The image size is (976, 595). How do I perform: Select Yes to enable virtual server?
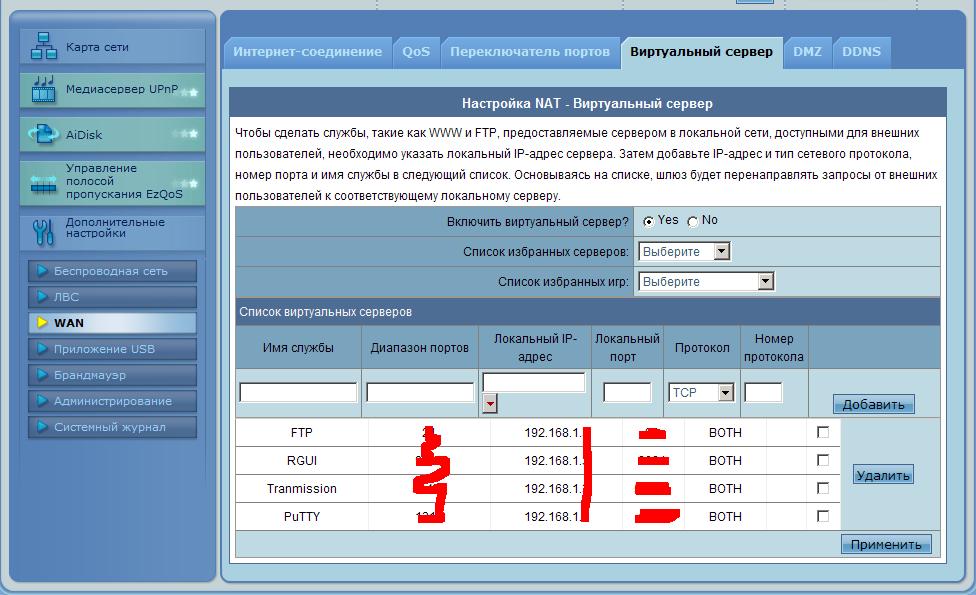(649, 221)
